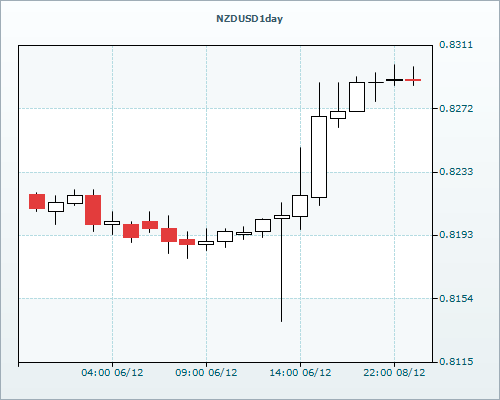
Task: Select the white candle topping near 0.8290
Action: (x=357, y=97)
